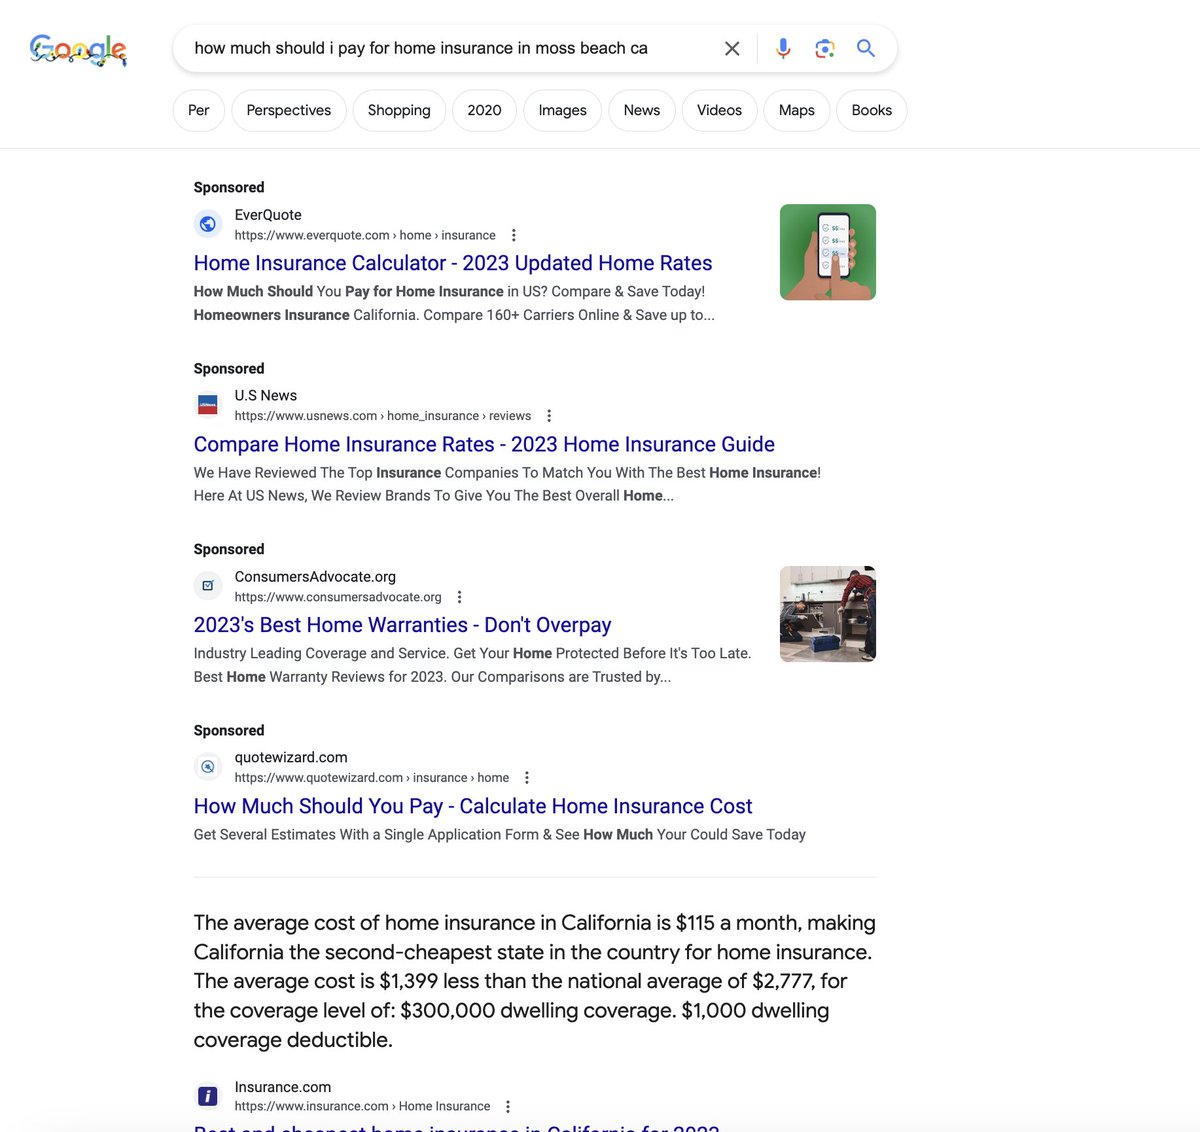Click the U.S News favicon
1200x1132 pixels.
(x=208, y=405)
